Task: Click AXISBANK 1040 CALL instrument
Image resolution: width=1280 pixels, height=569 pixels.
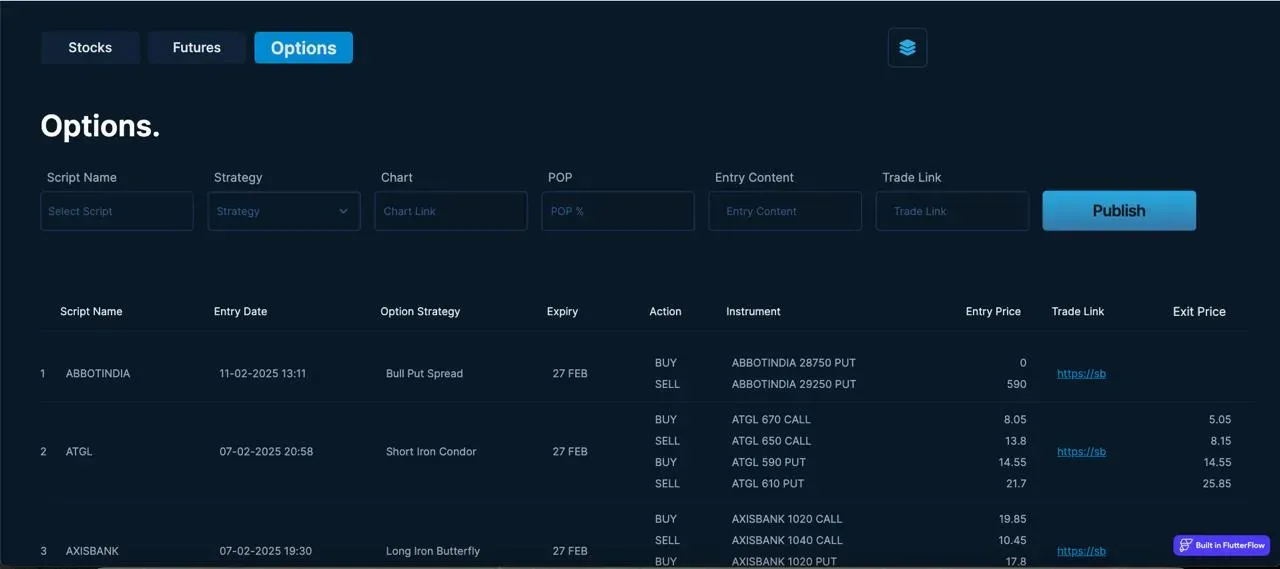Action: click(x=787, y=540)
